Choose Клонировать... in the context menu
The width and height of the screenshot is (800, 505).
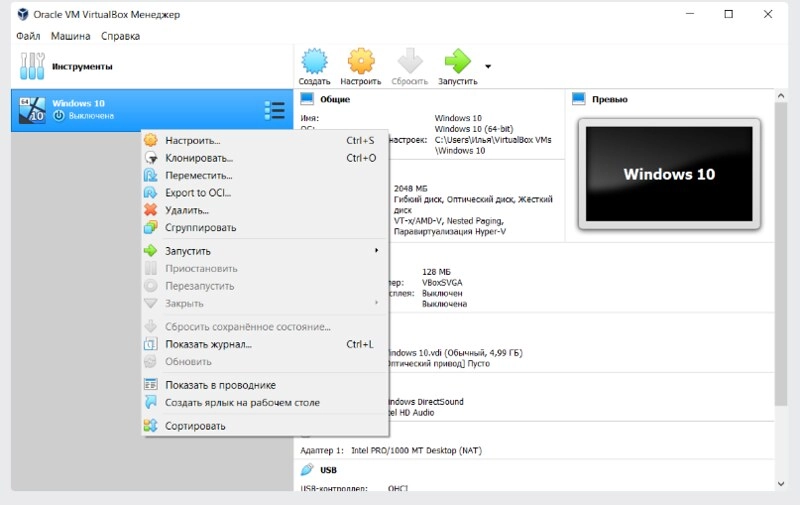264,158
